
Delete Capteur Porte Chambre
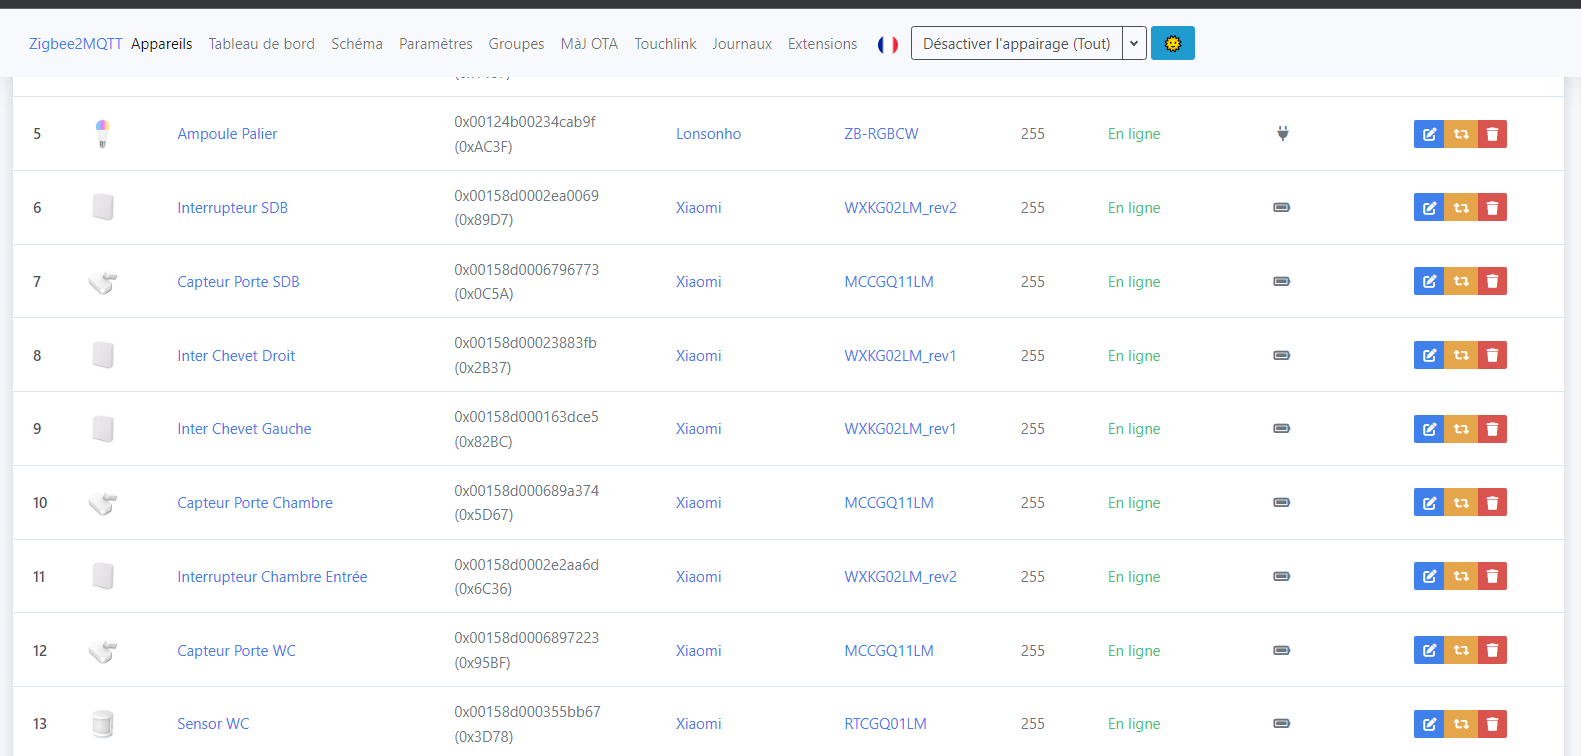pos(1492,503)
